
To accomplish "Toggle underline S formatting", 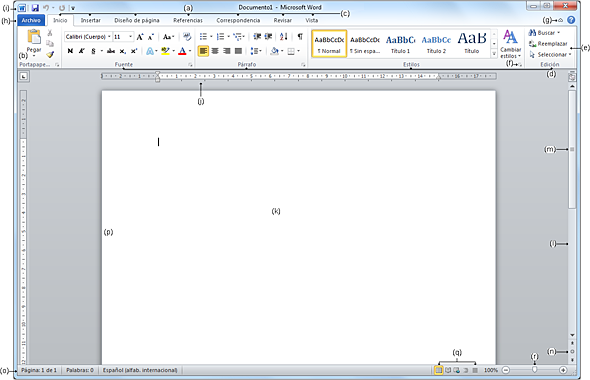I will point(93,51).
